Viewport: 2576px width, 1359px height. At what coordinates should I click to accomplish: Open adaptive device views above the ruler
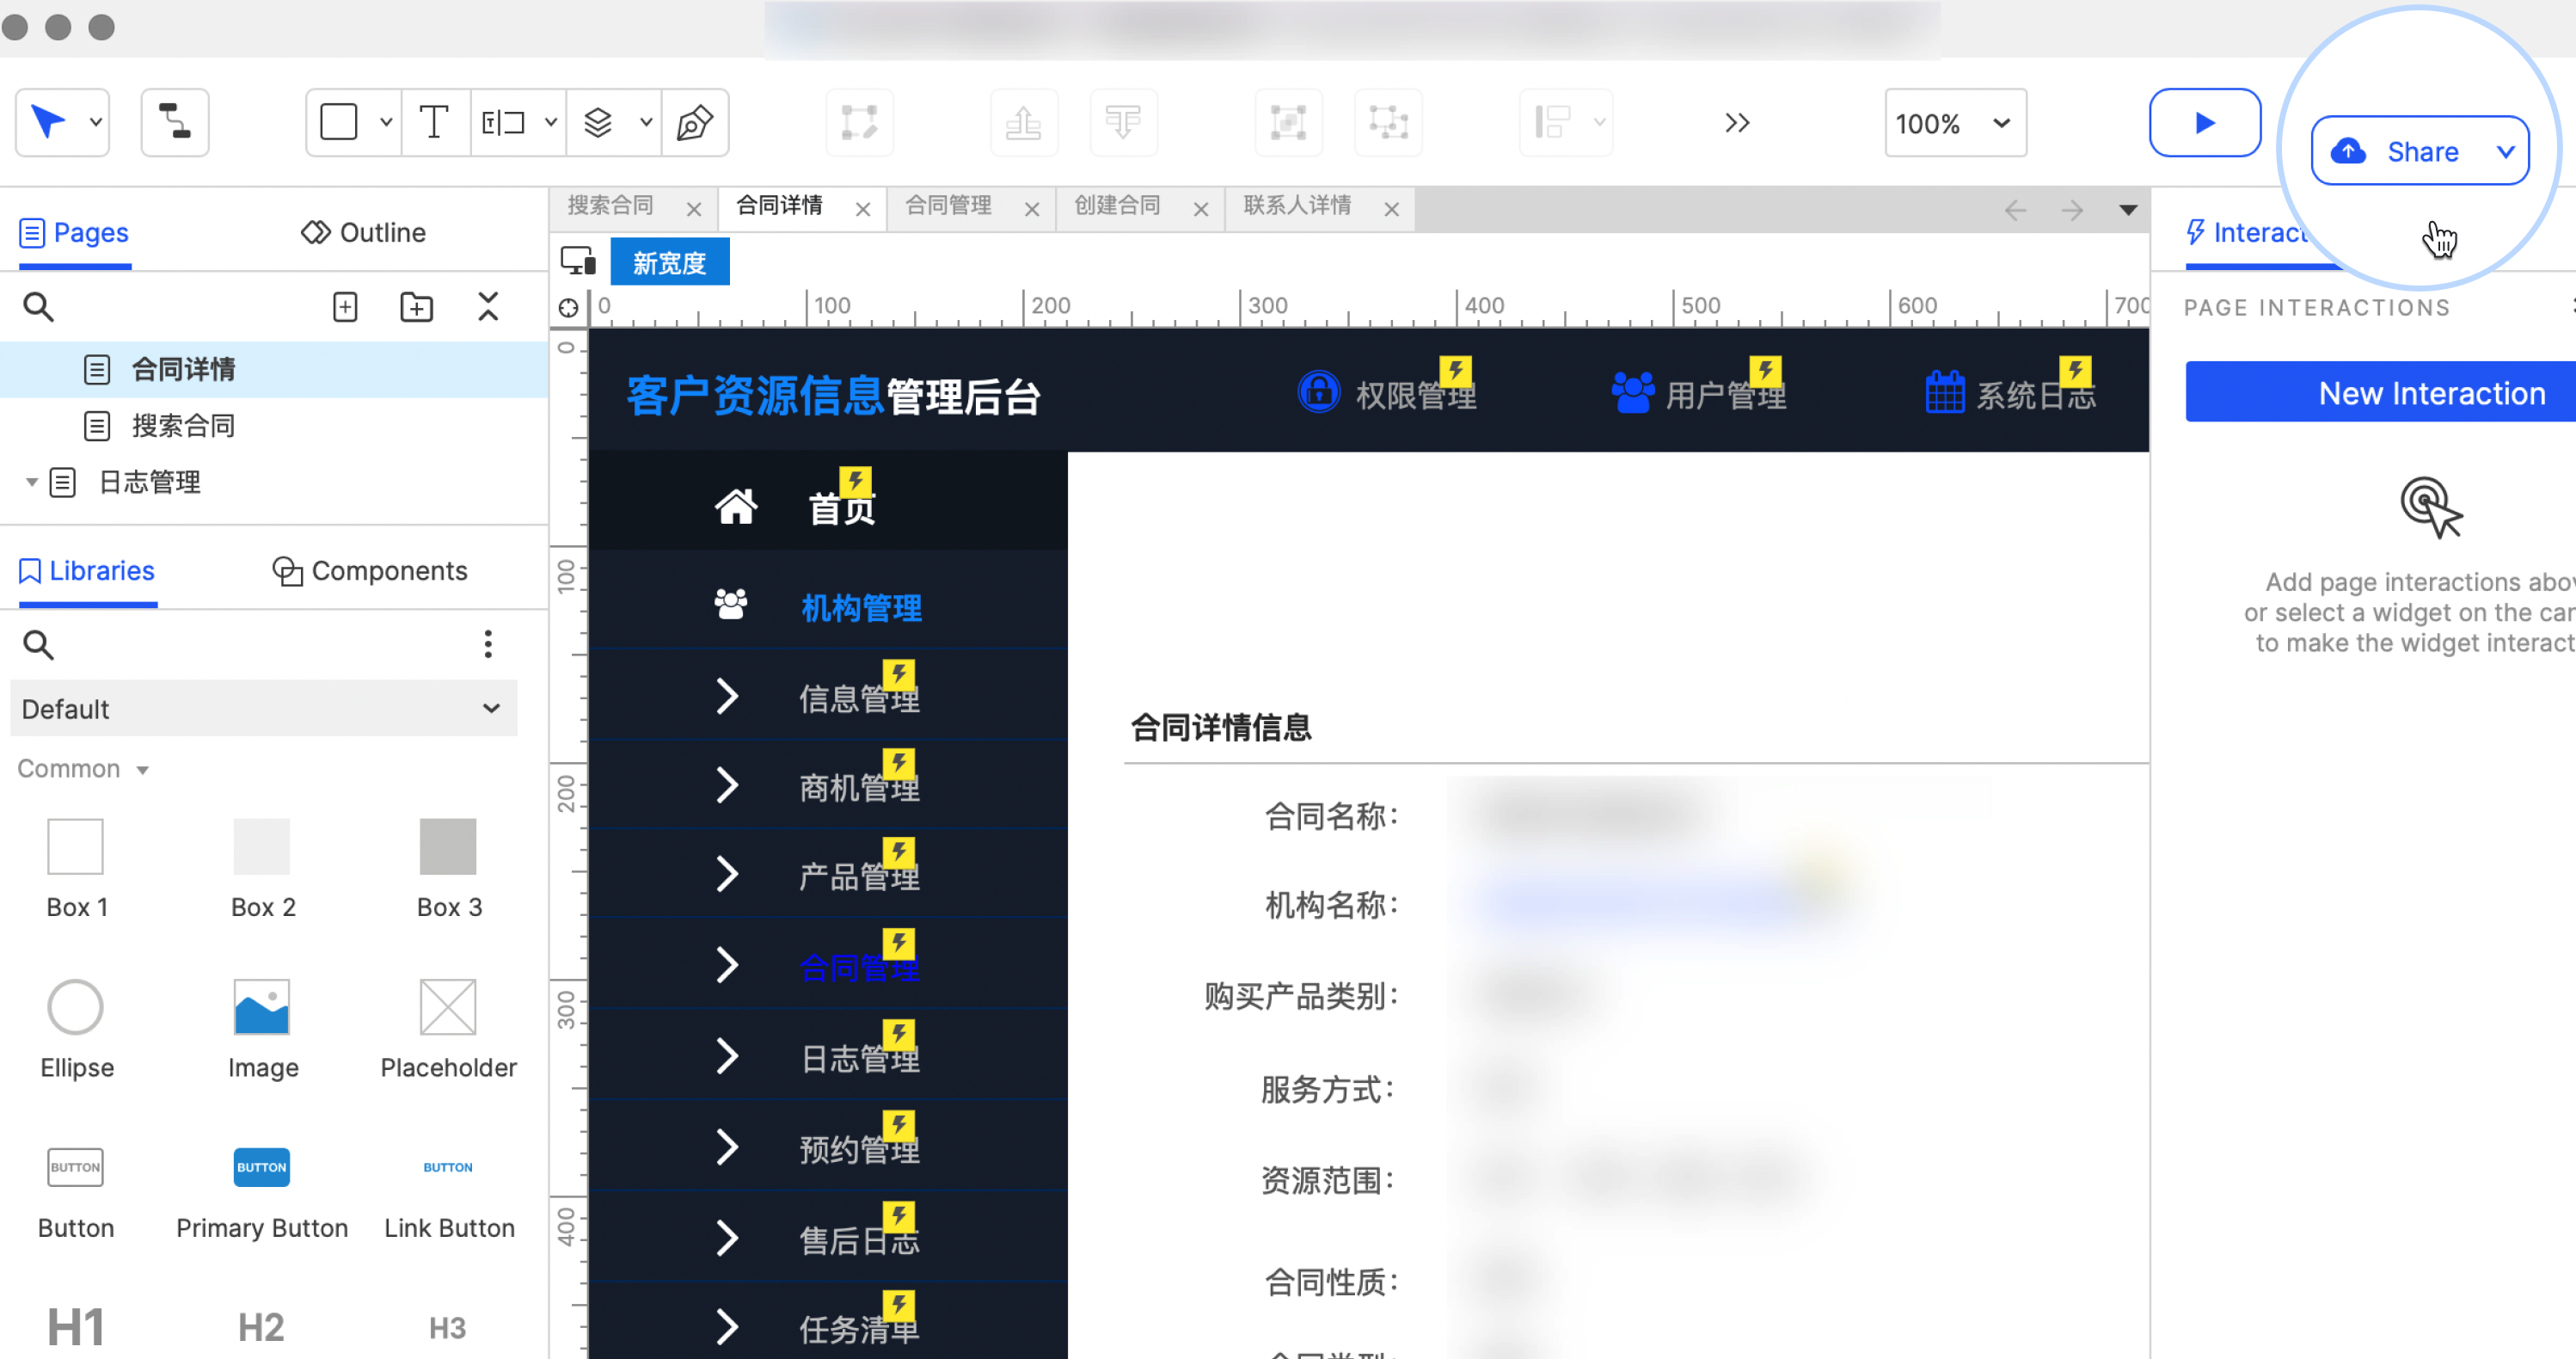[x=577, y=261]
